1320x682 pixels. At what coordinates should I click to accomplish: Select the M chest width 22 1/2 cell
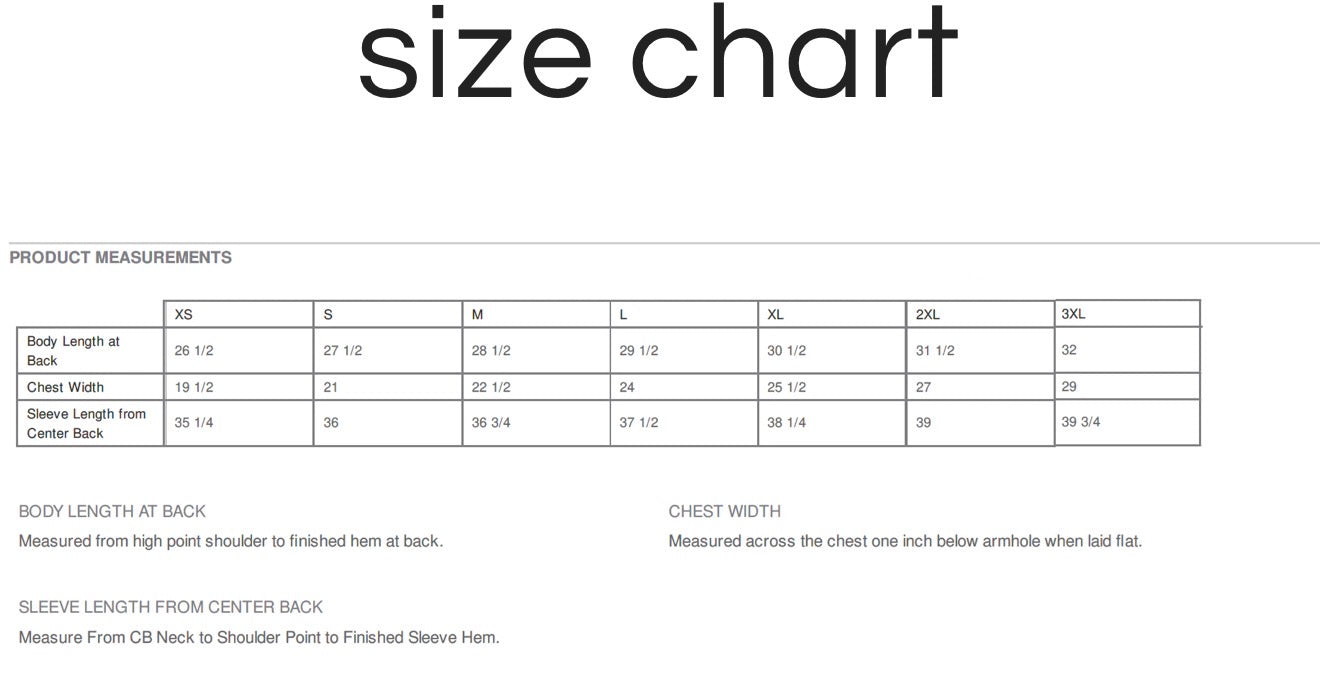click(x=537, y=387)
